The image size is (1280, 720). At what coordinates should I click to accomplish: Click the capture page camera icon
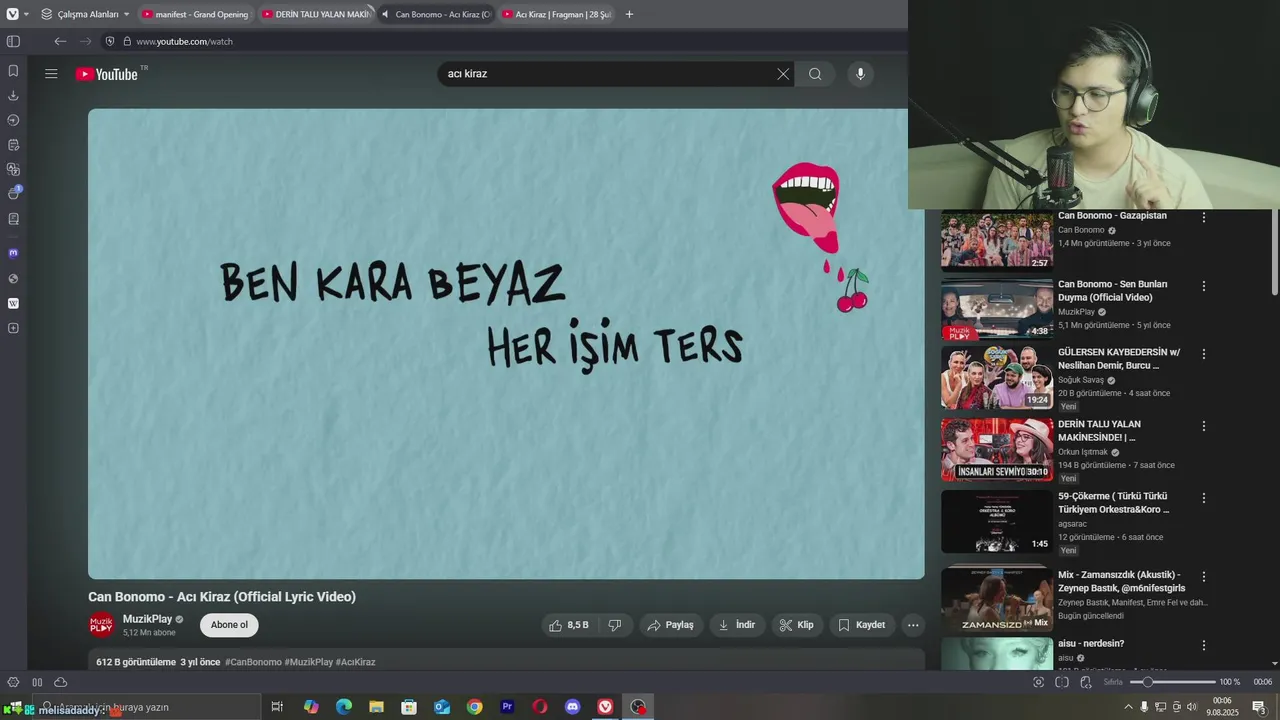click(x=1038, y=682)
